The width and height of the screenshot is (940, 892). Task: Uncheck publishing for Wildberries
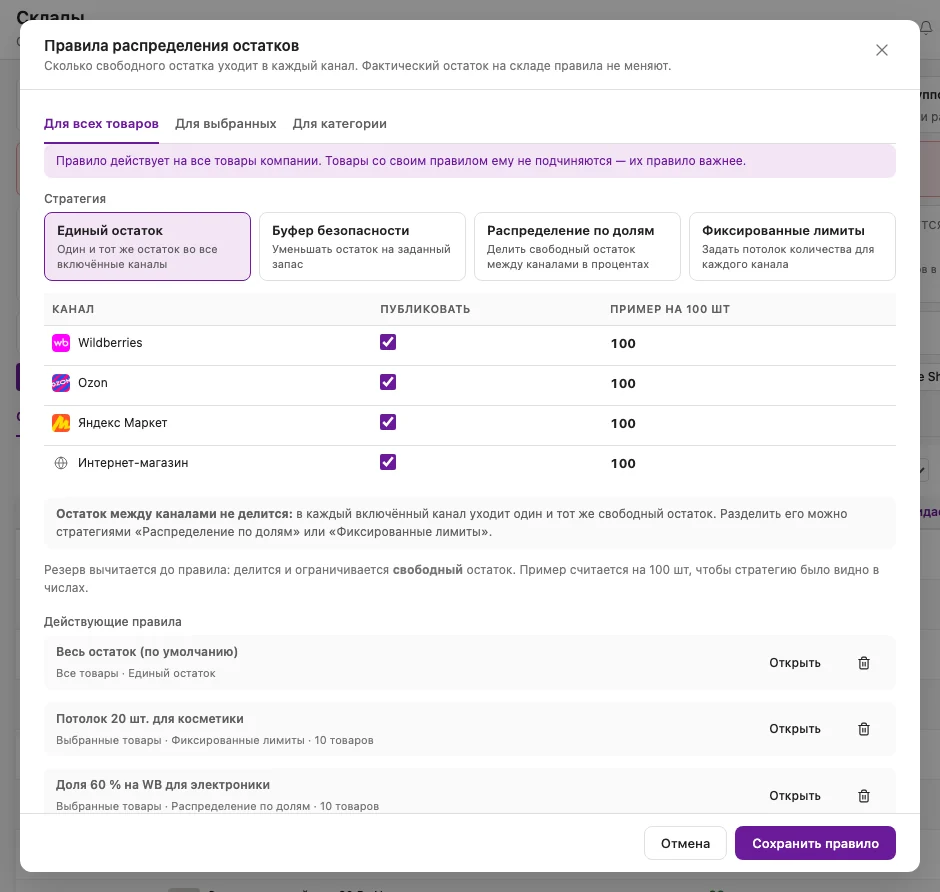(x=388, y=342)
